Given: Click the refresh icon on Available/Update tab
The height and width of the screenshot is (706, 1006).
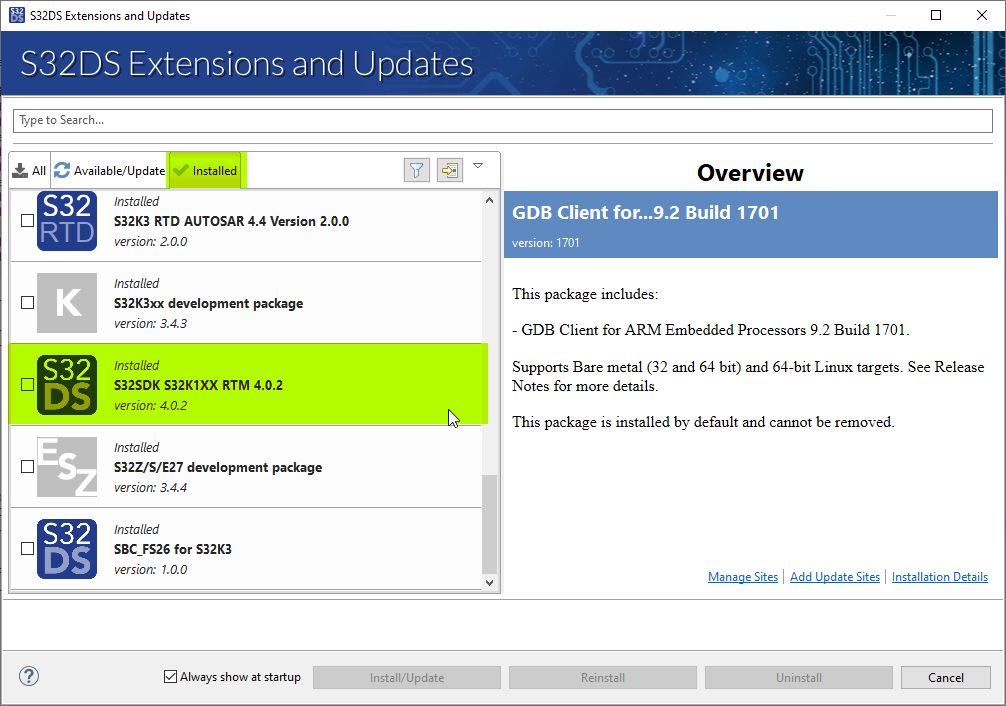Looking at the screenshot, I should click(x=60, y=170).
